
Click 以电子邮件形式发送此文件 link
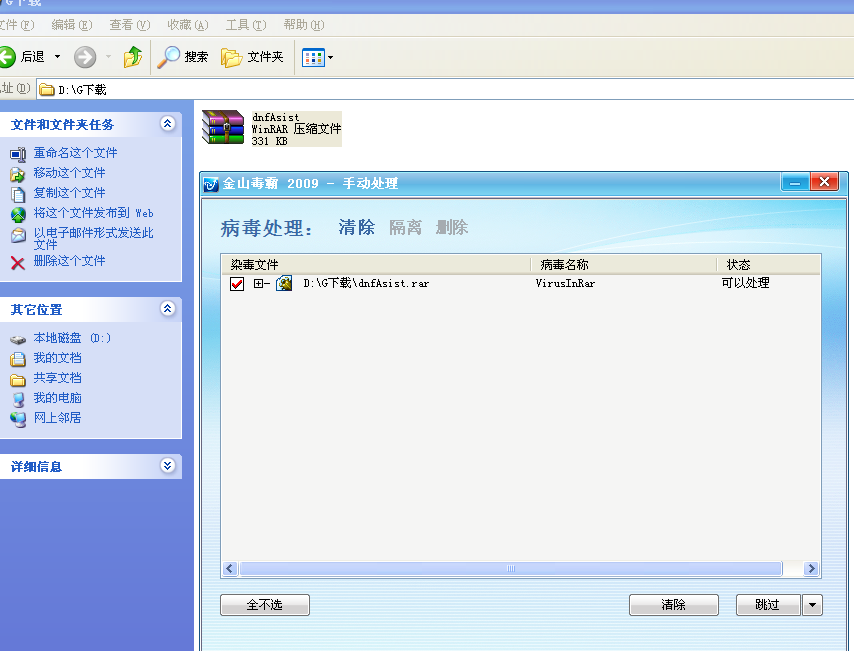[x=93, y=239]
